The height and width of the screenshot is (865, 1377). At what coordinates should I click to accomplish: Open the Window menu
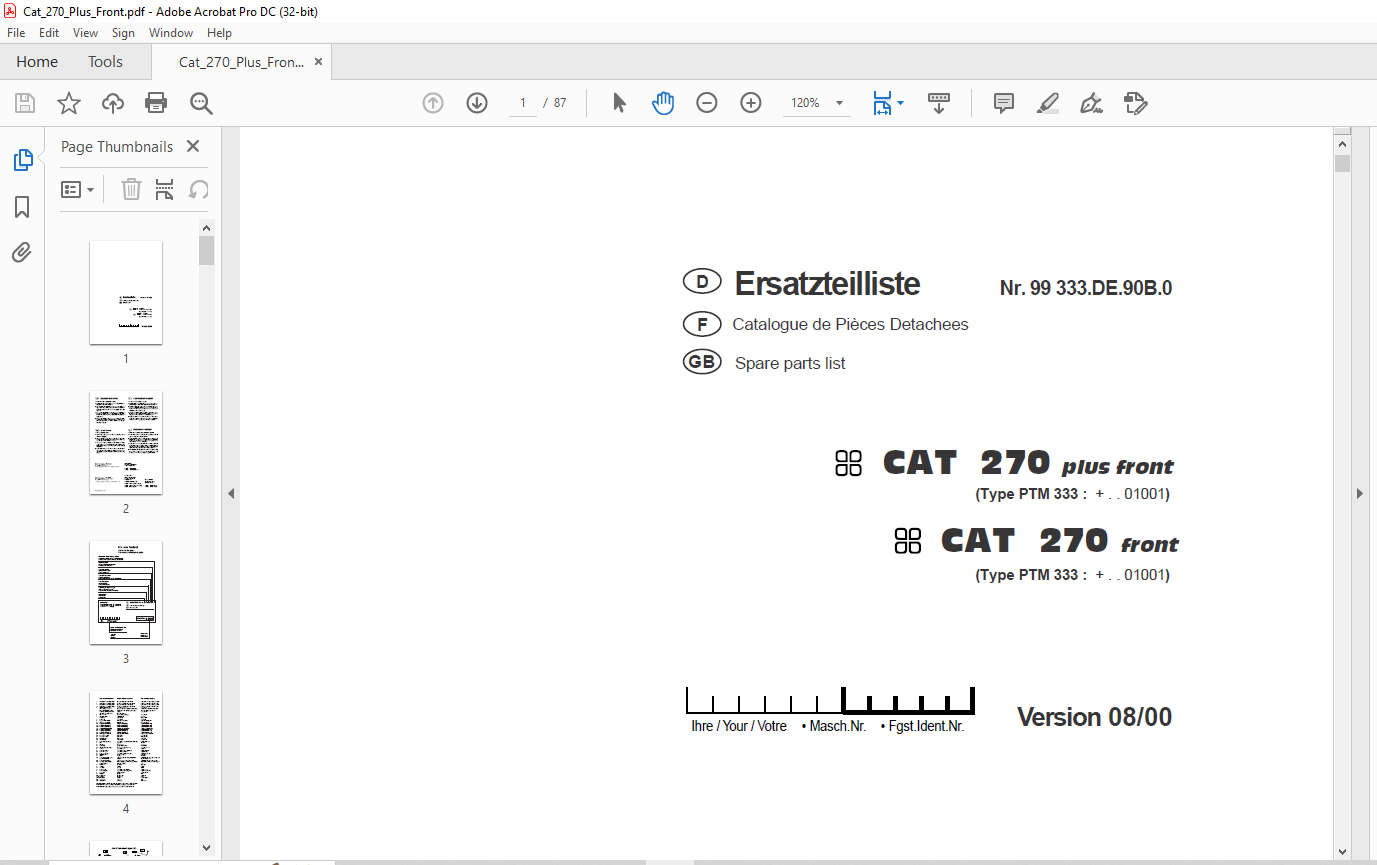pyautogui.click(x=171, y=33)
